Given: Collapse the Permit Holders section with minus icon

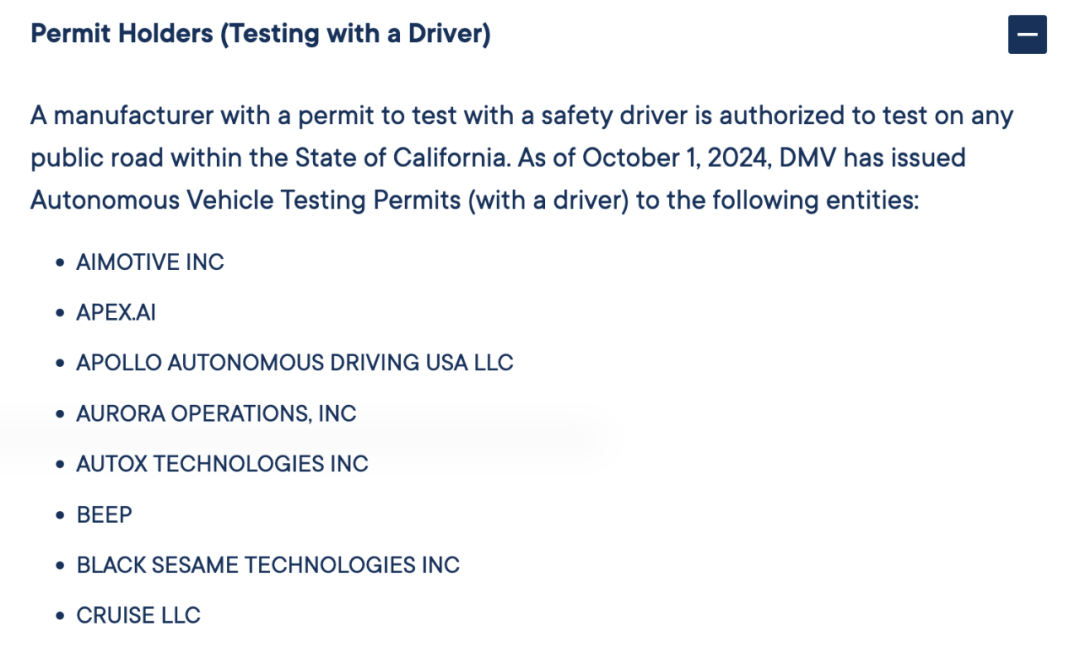Looking at the screenshot, I should click(1027, 34).
